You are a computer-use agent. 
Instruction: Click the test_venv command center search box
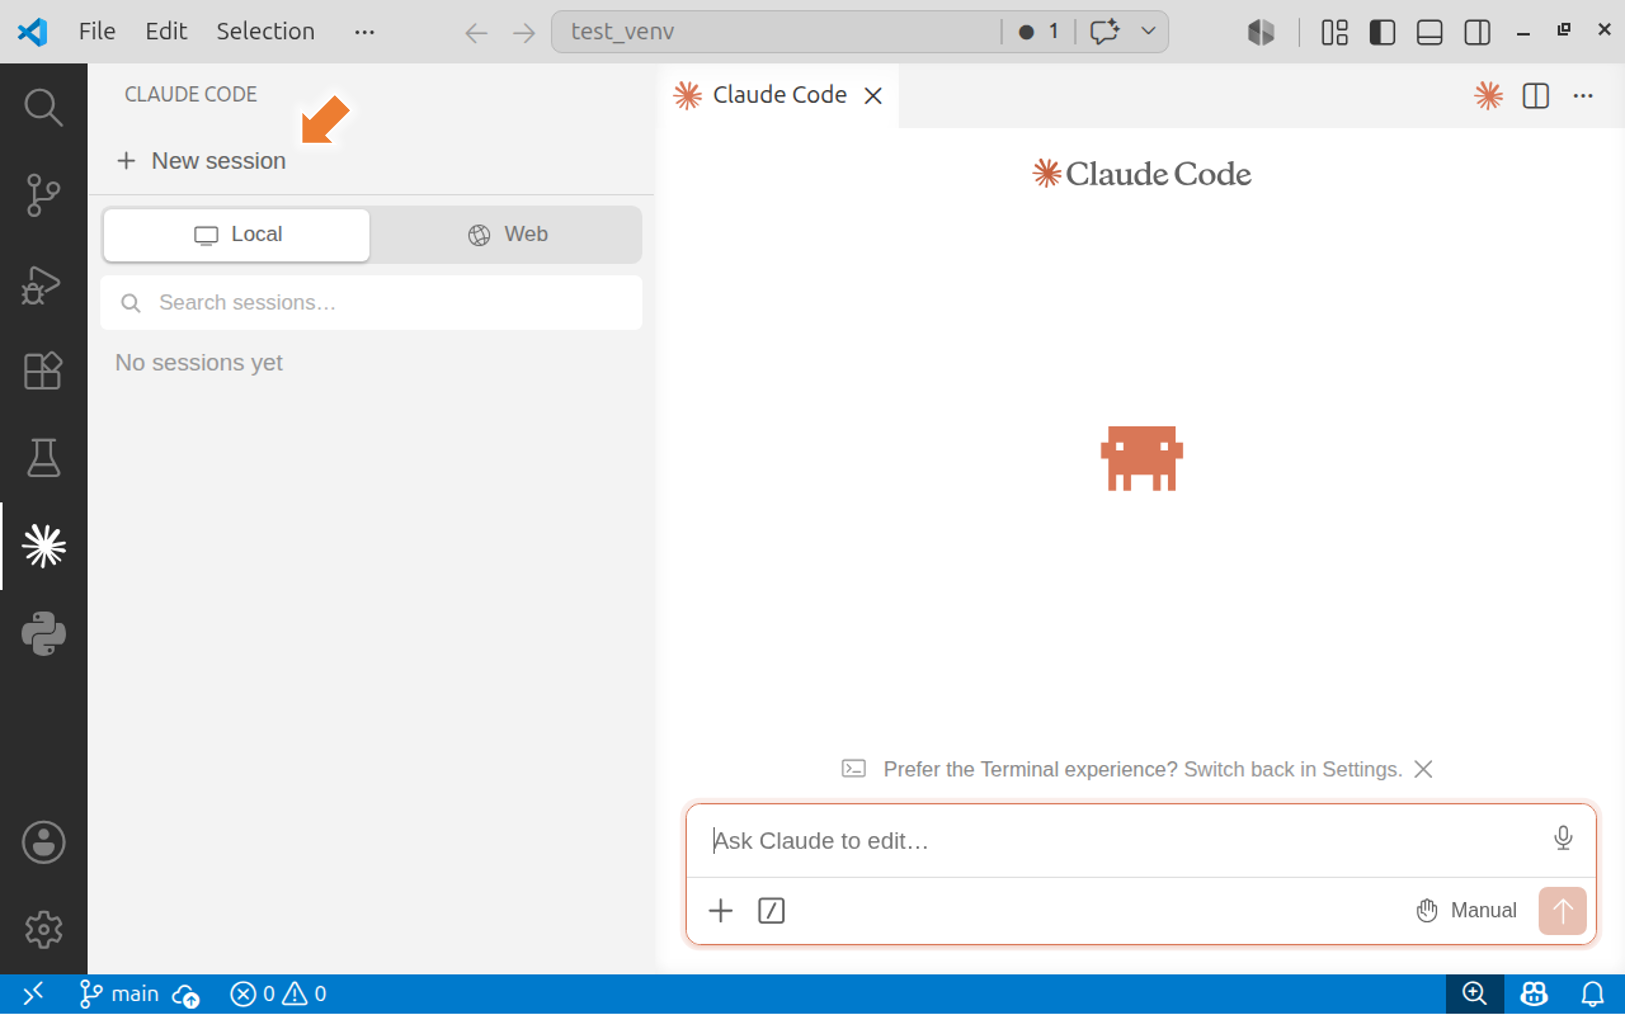[x=776, y=32]
